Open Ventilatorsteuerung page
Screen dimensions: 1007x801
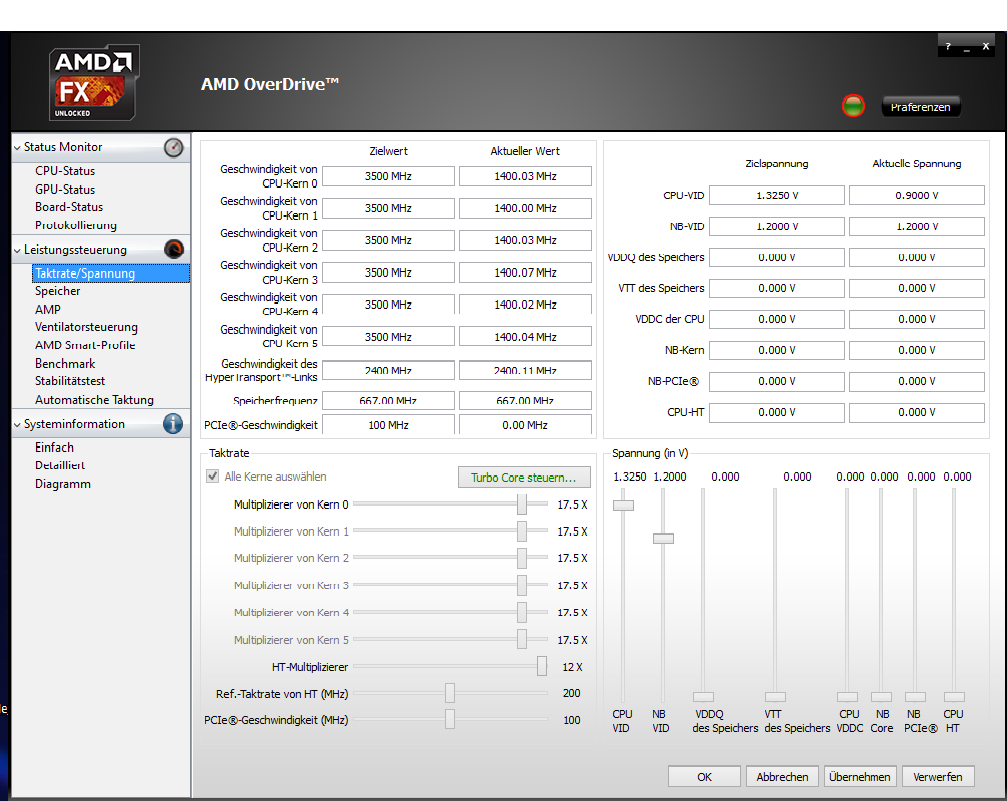[x=86, y=327]
